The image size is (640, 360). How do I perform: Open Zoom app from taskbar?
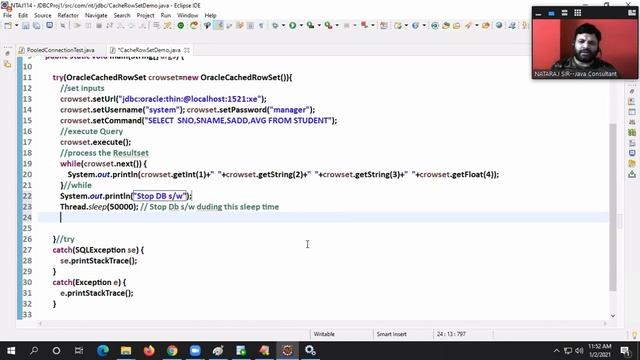[195, 351]
